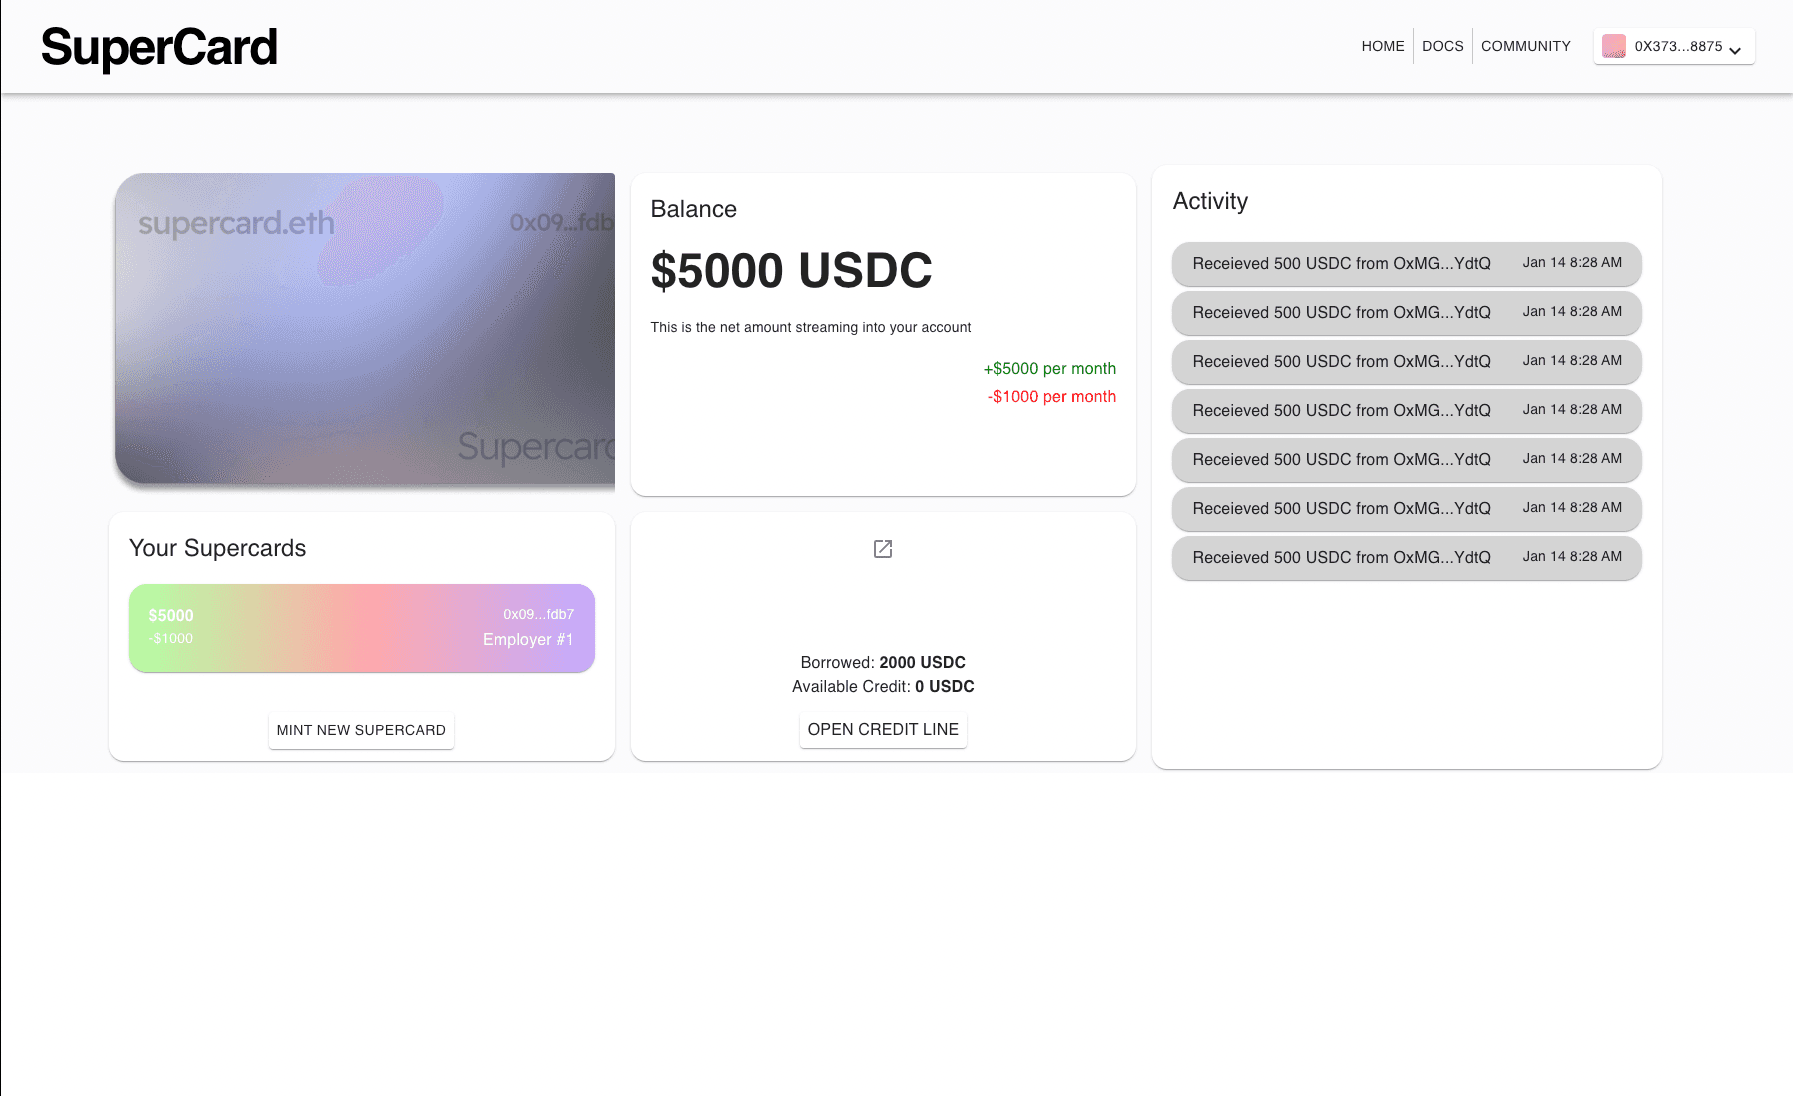Image resolution: width=1793 pixels, height=1096 pixels.
Task: Go to the HOME nav item
Action: 1383,46
